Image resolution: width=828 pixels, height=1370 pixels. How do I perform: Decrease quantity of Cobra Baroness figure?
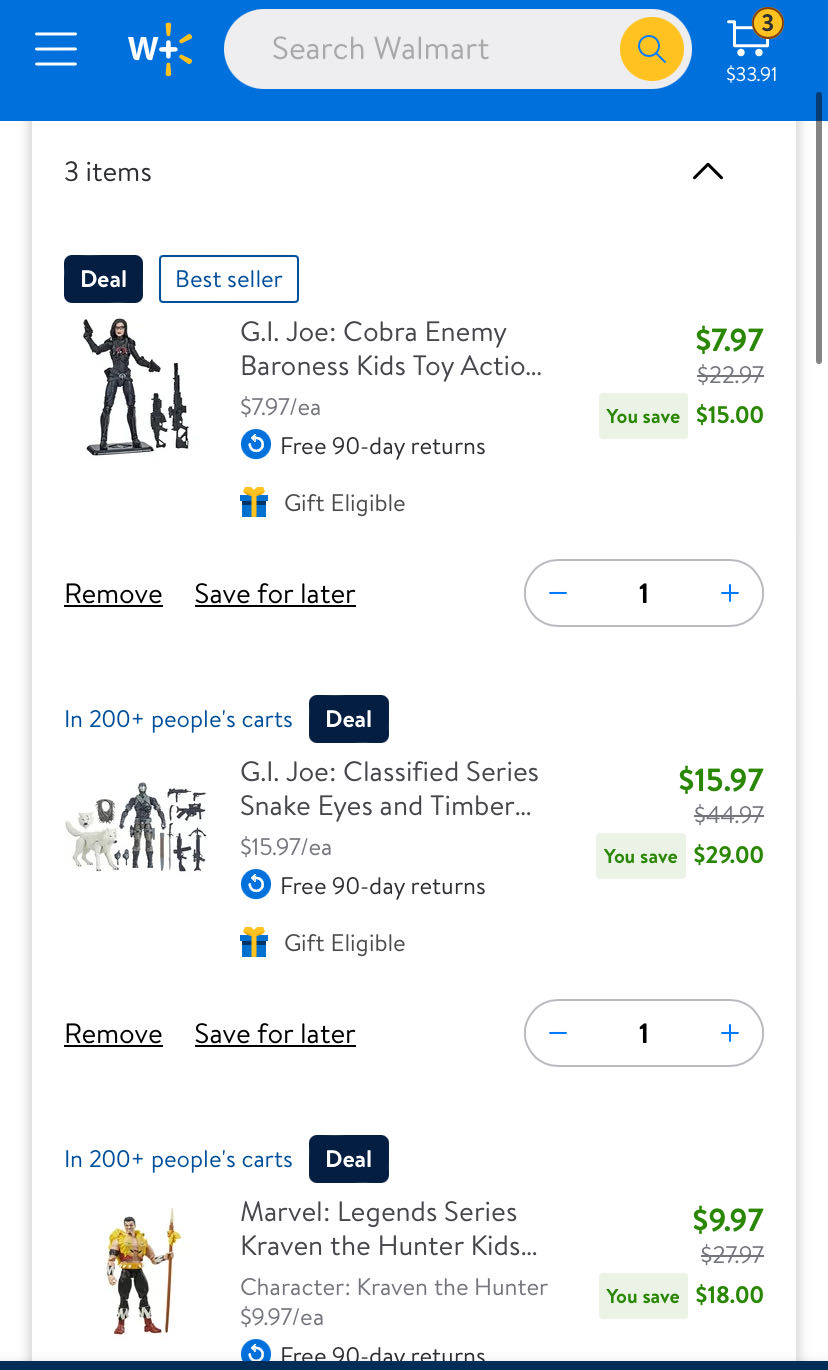(x=558, y=594)
